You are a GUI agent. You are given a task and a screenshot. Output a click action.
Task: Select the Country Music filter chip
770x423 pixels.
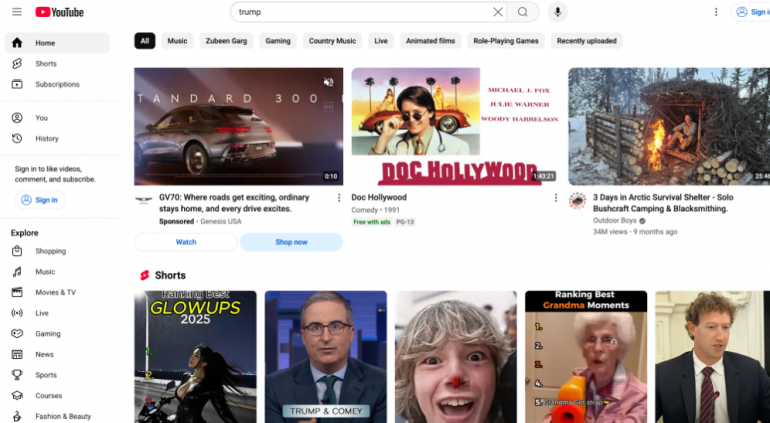pyautogui.click(x=332, y=41)
